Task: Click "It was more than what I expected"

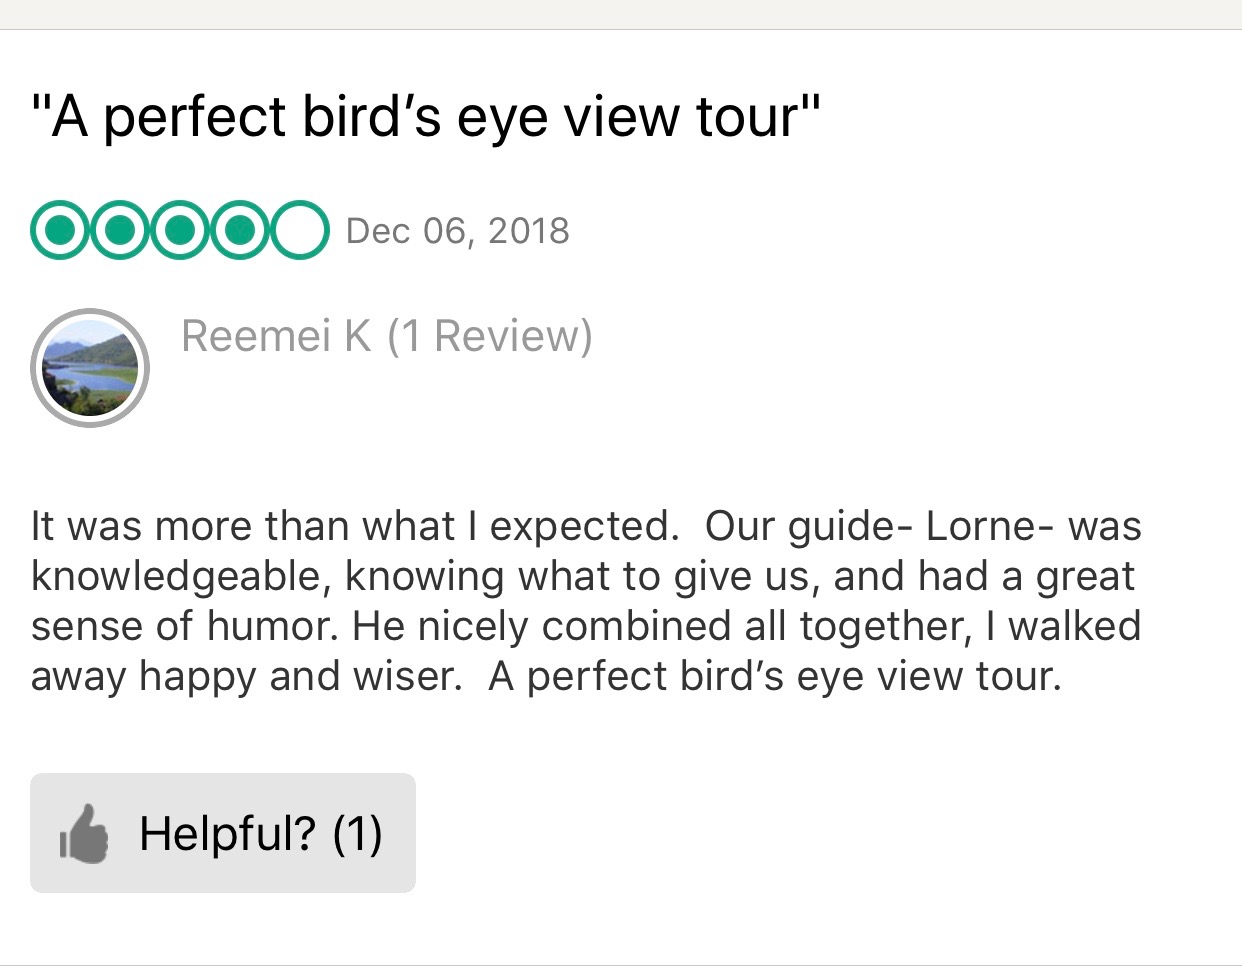Action: point(354,527)
